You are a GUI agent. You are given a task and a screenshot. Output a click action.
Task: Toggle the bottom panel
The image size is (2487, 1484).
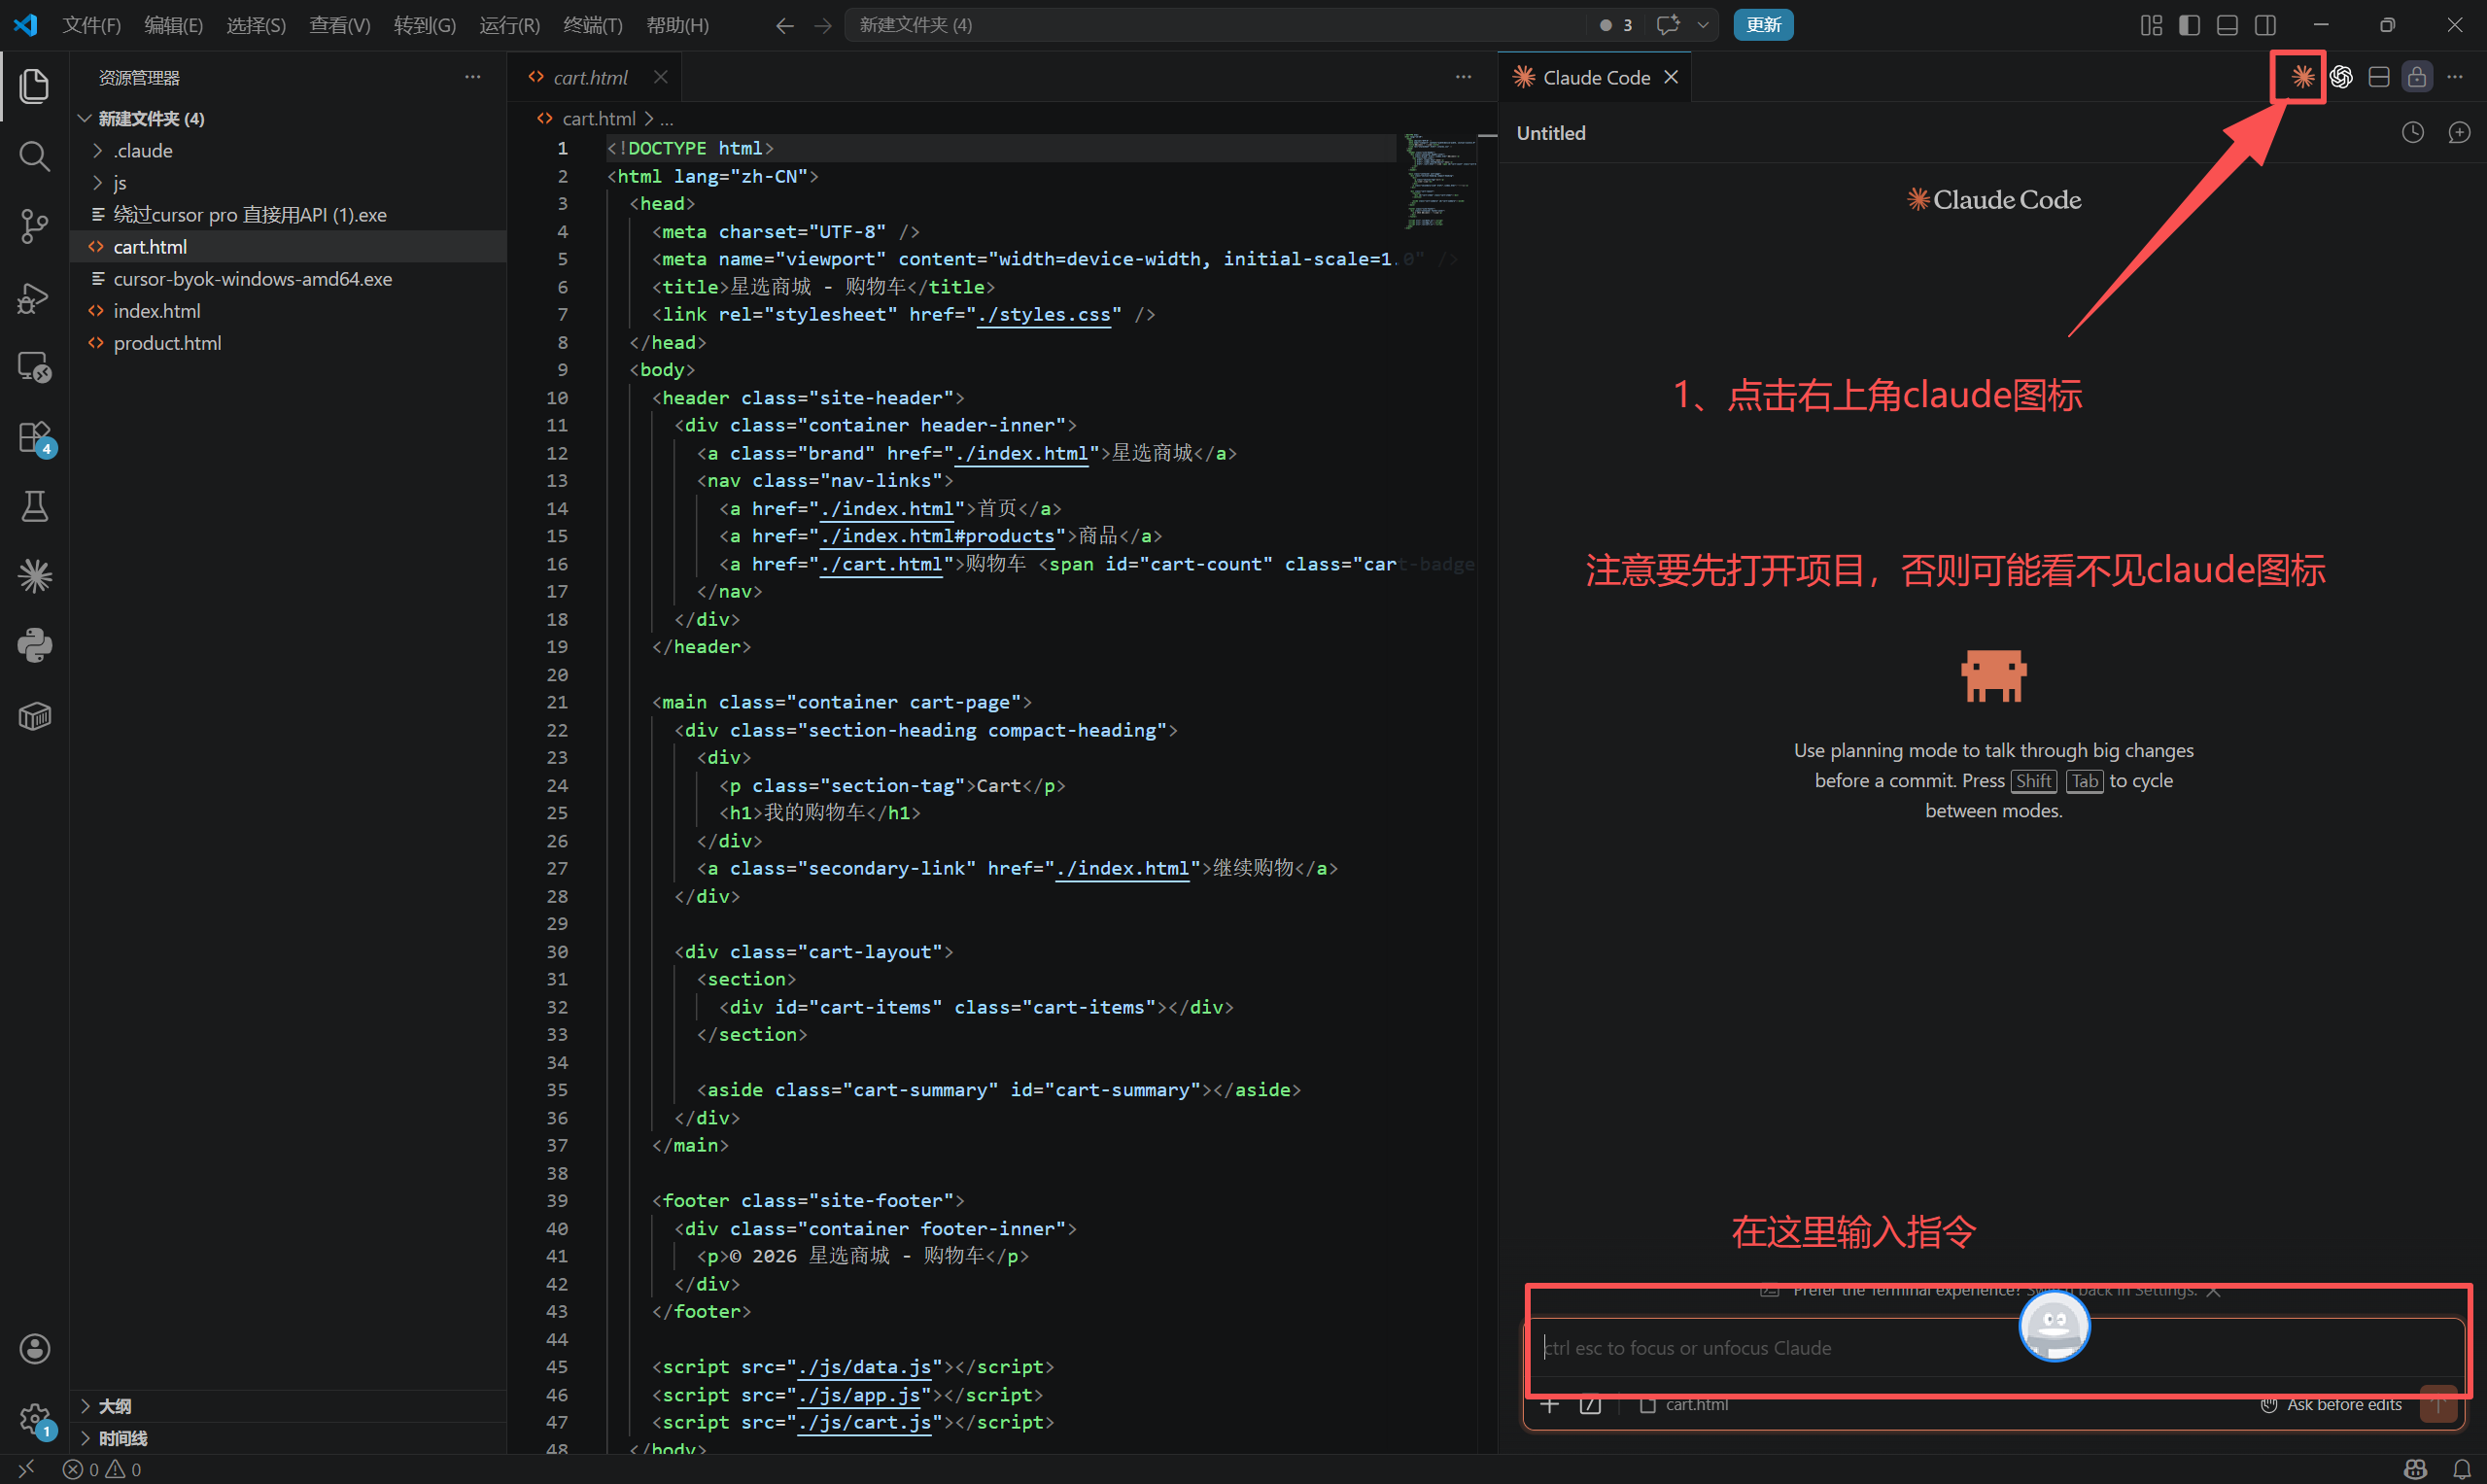coord(2227,25)
